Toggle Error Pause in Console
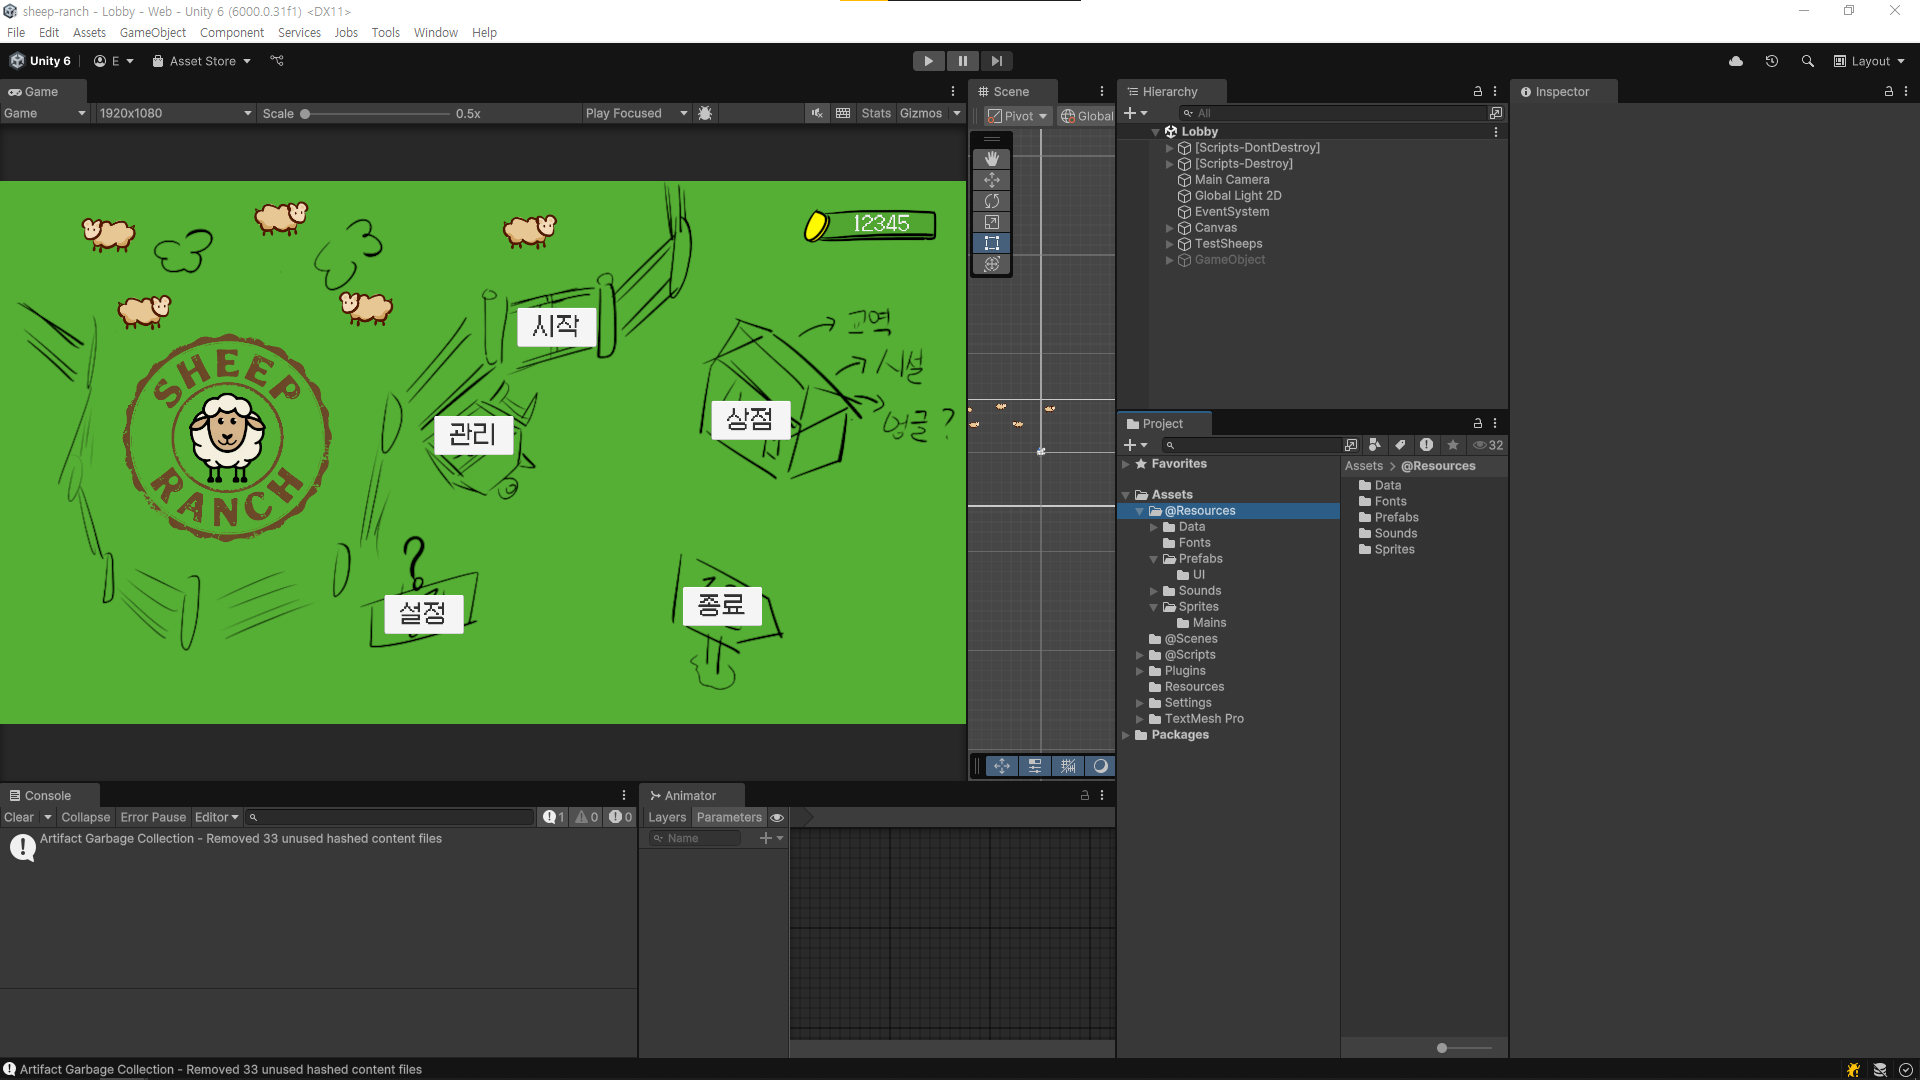 point(153,817)
